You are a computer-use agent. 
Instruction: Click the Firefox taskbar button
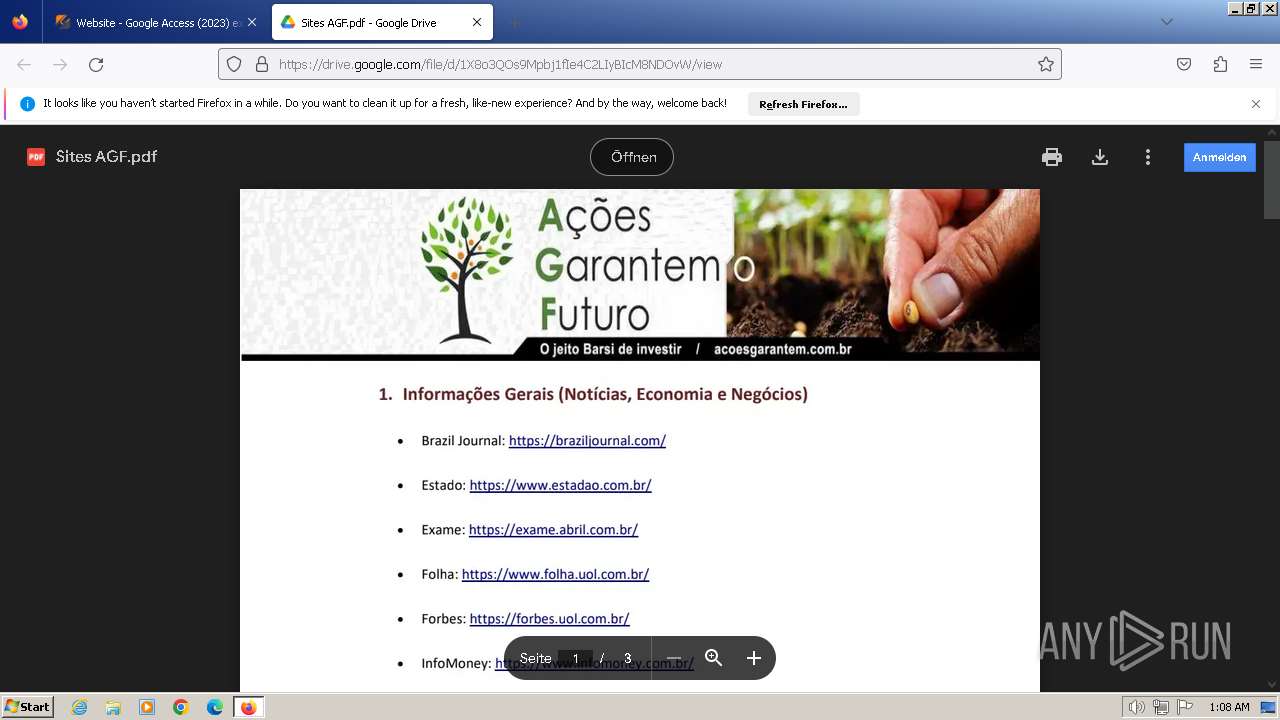click(x=248, y=707)
